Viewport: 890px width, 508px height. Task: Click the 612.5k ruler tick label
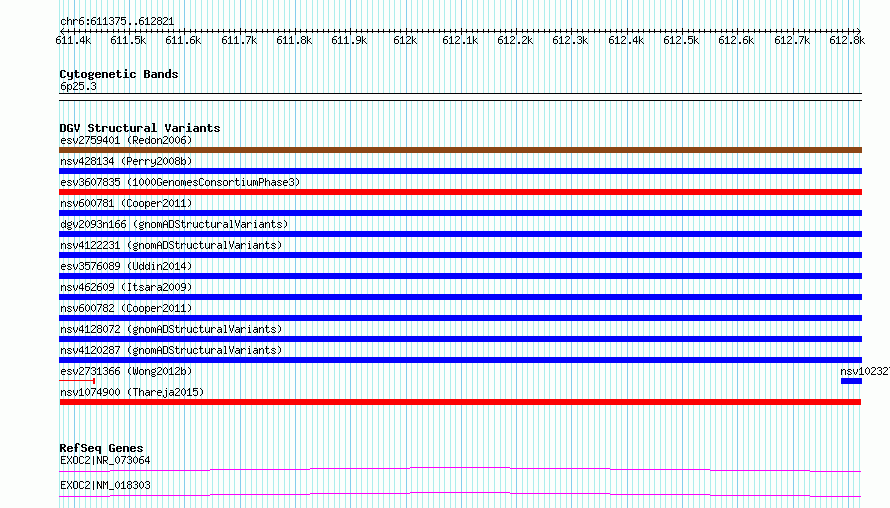[x=681, y=40]
